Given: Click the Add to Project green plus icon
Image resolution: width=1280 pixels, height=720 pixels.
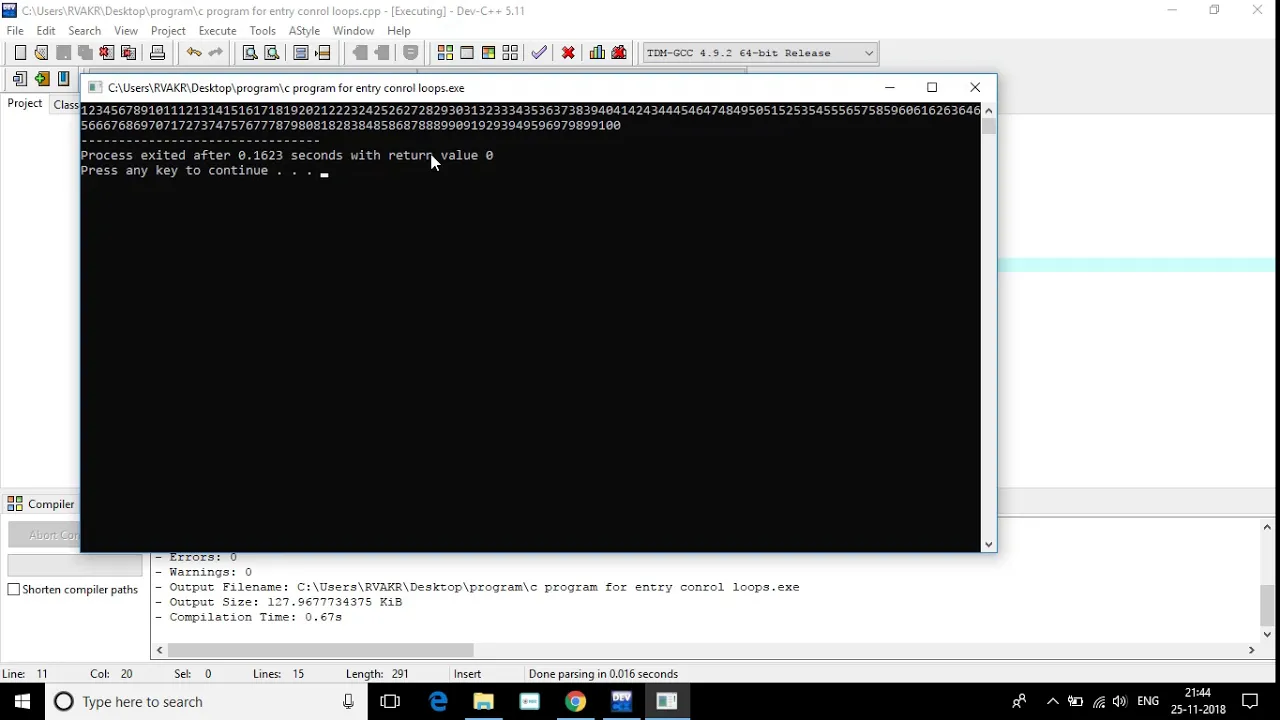Looking at the screenshot, I should click(41, 79).
